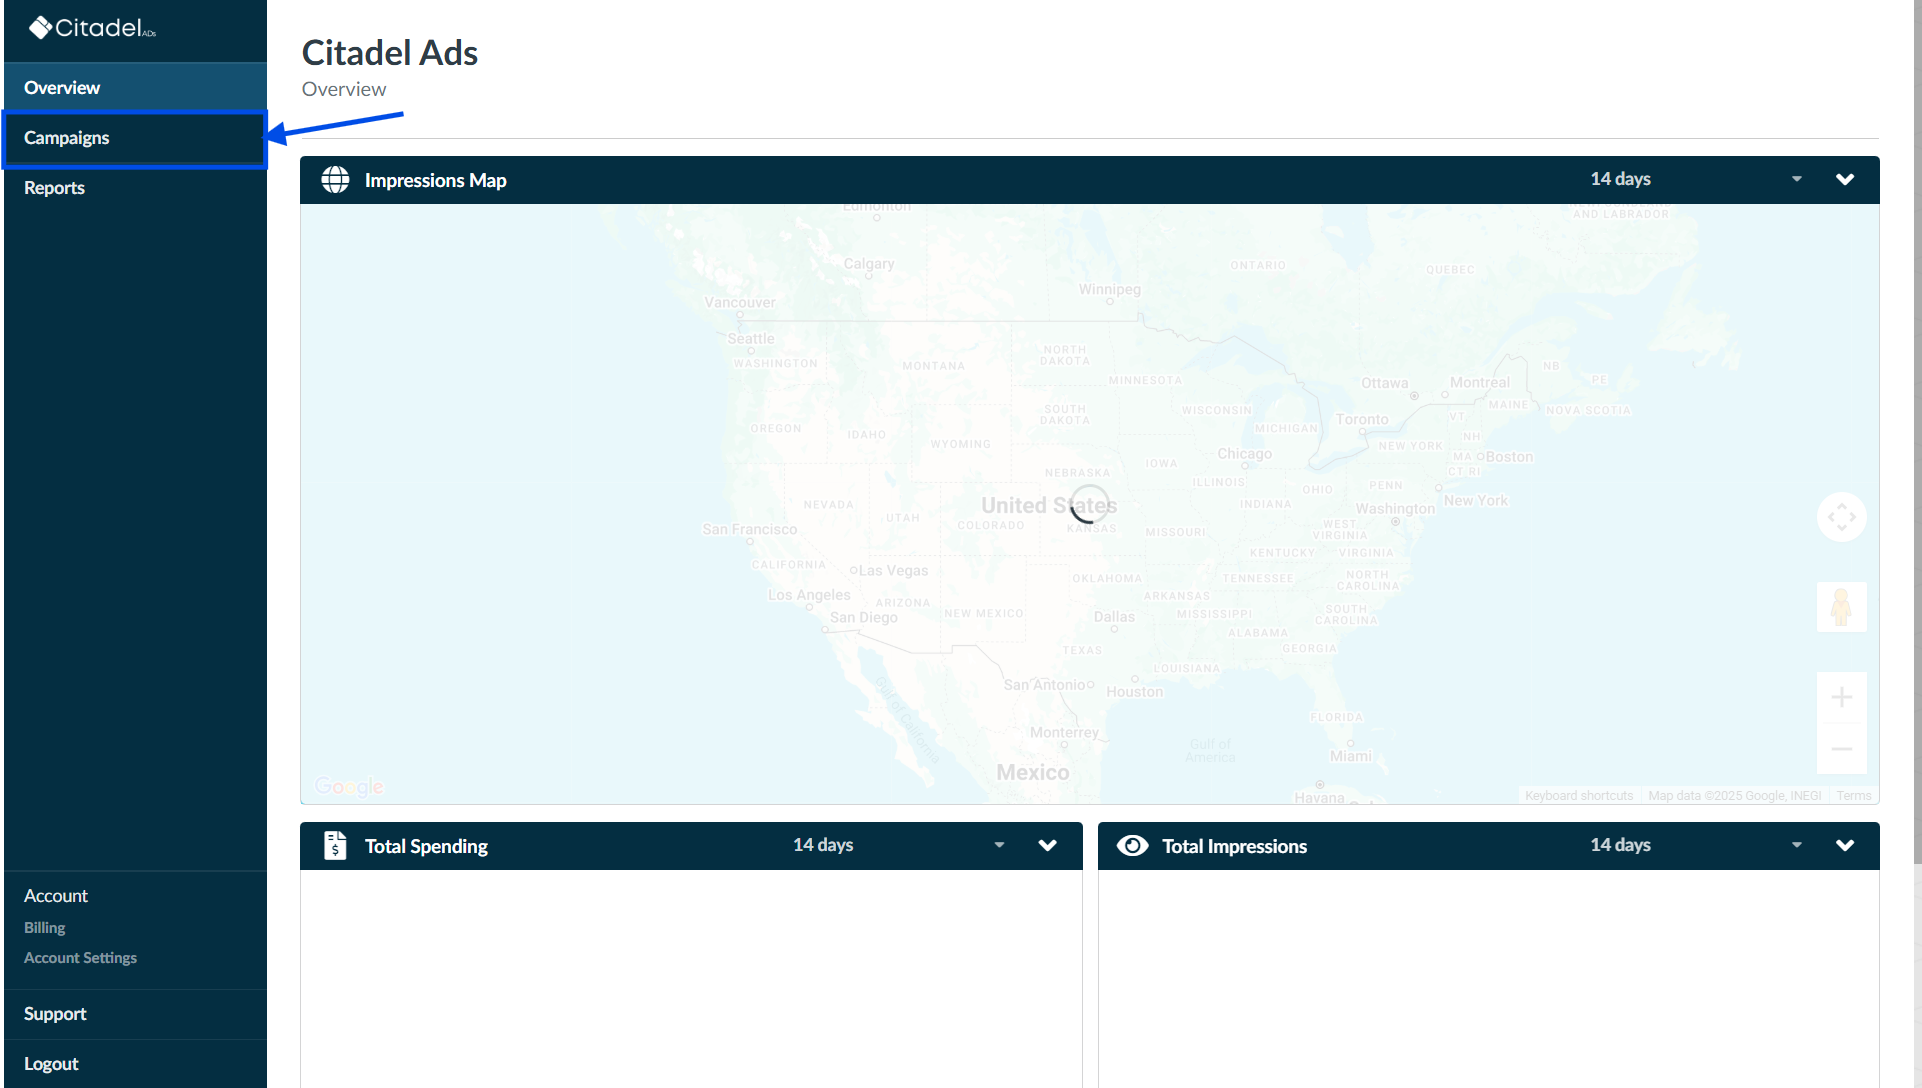
Task: Click the Total Spending invoice icon
Action: (x=335, y=846)
